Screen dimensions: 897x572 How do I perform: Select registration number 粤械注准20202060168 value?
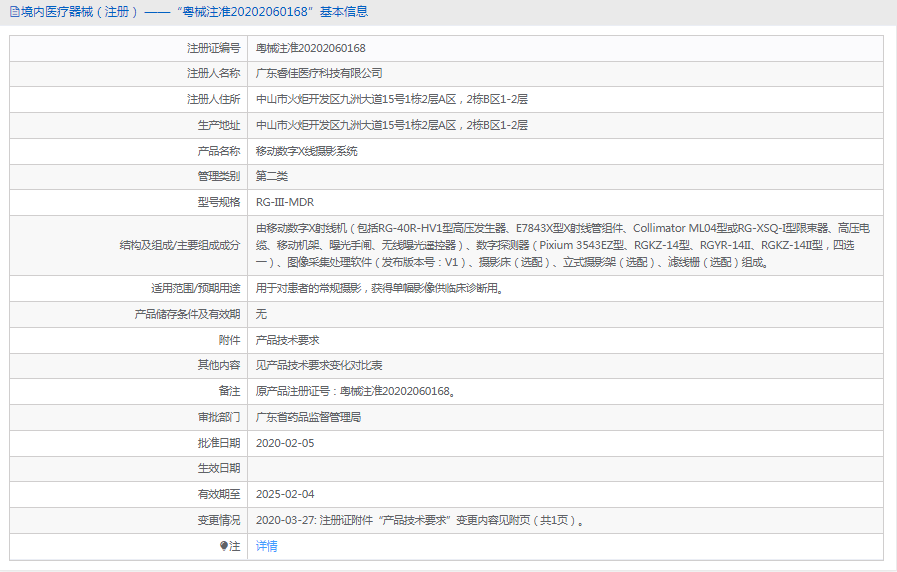point(311,49)
